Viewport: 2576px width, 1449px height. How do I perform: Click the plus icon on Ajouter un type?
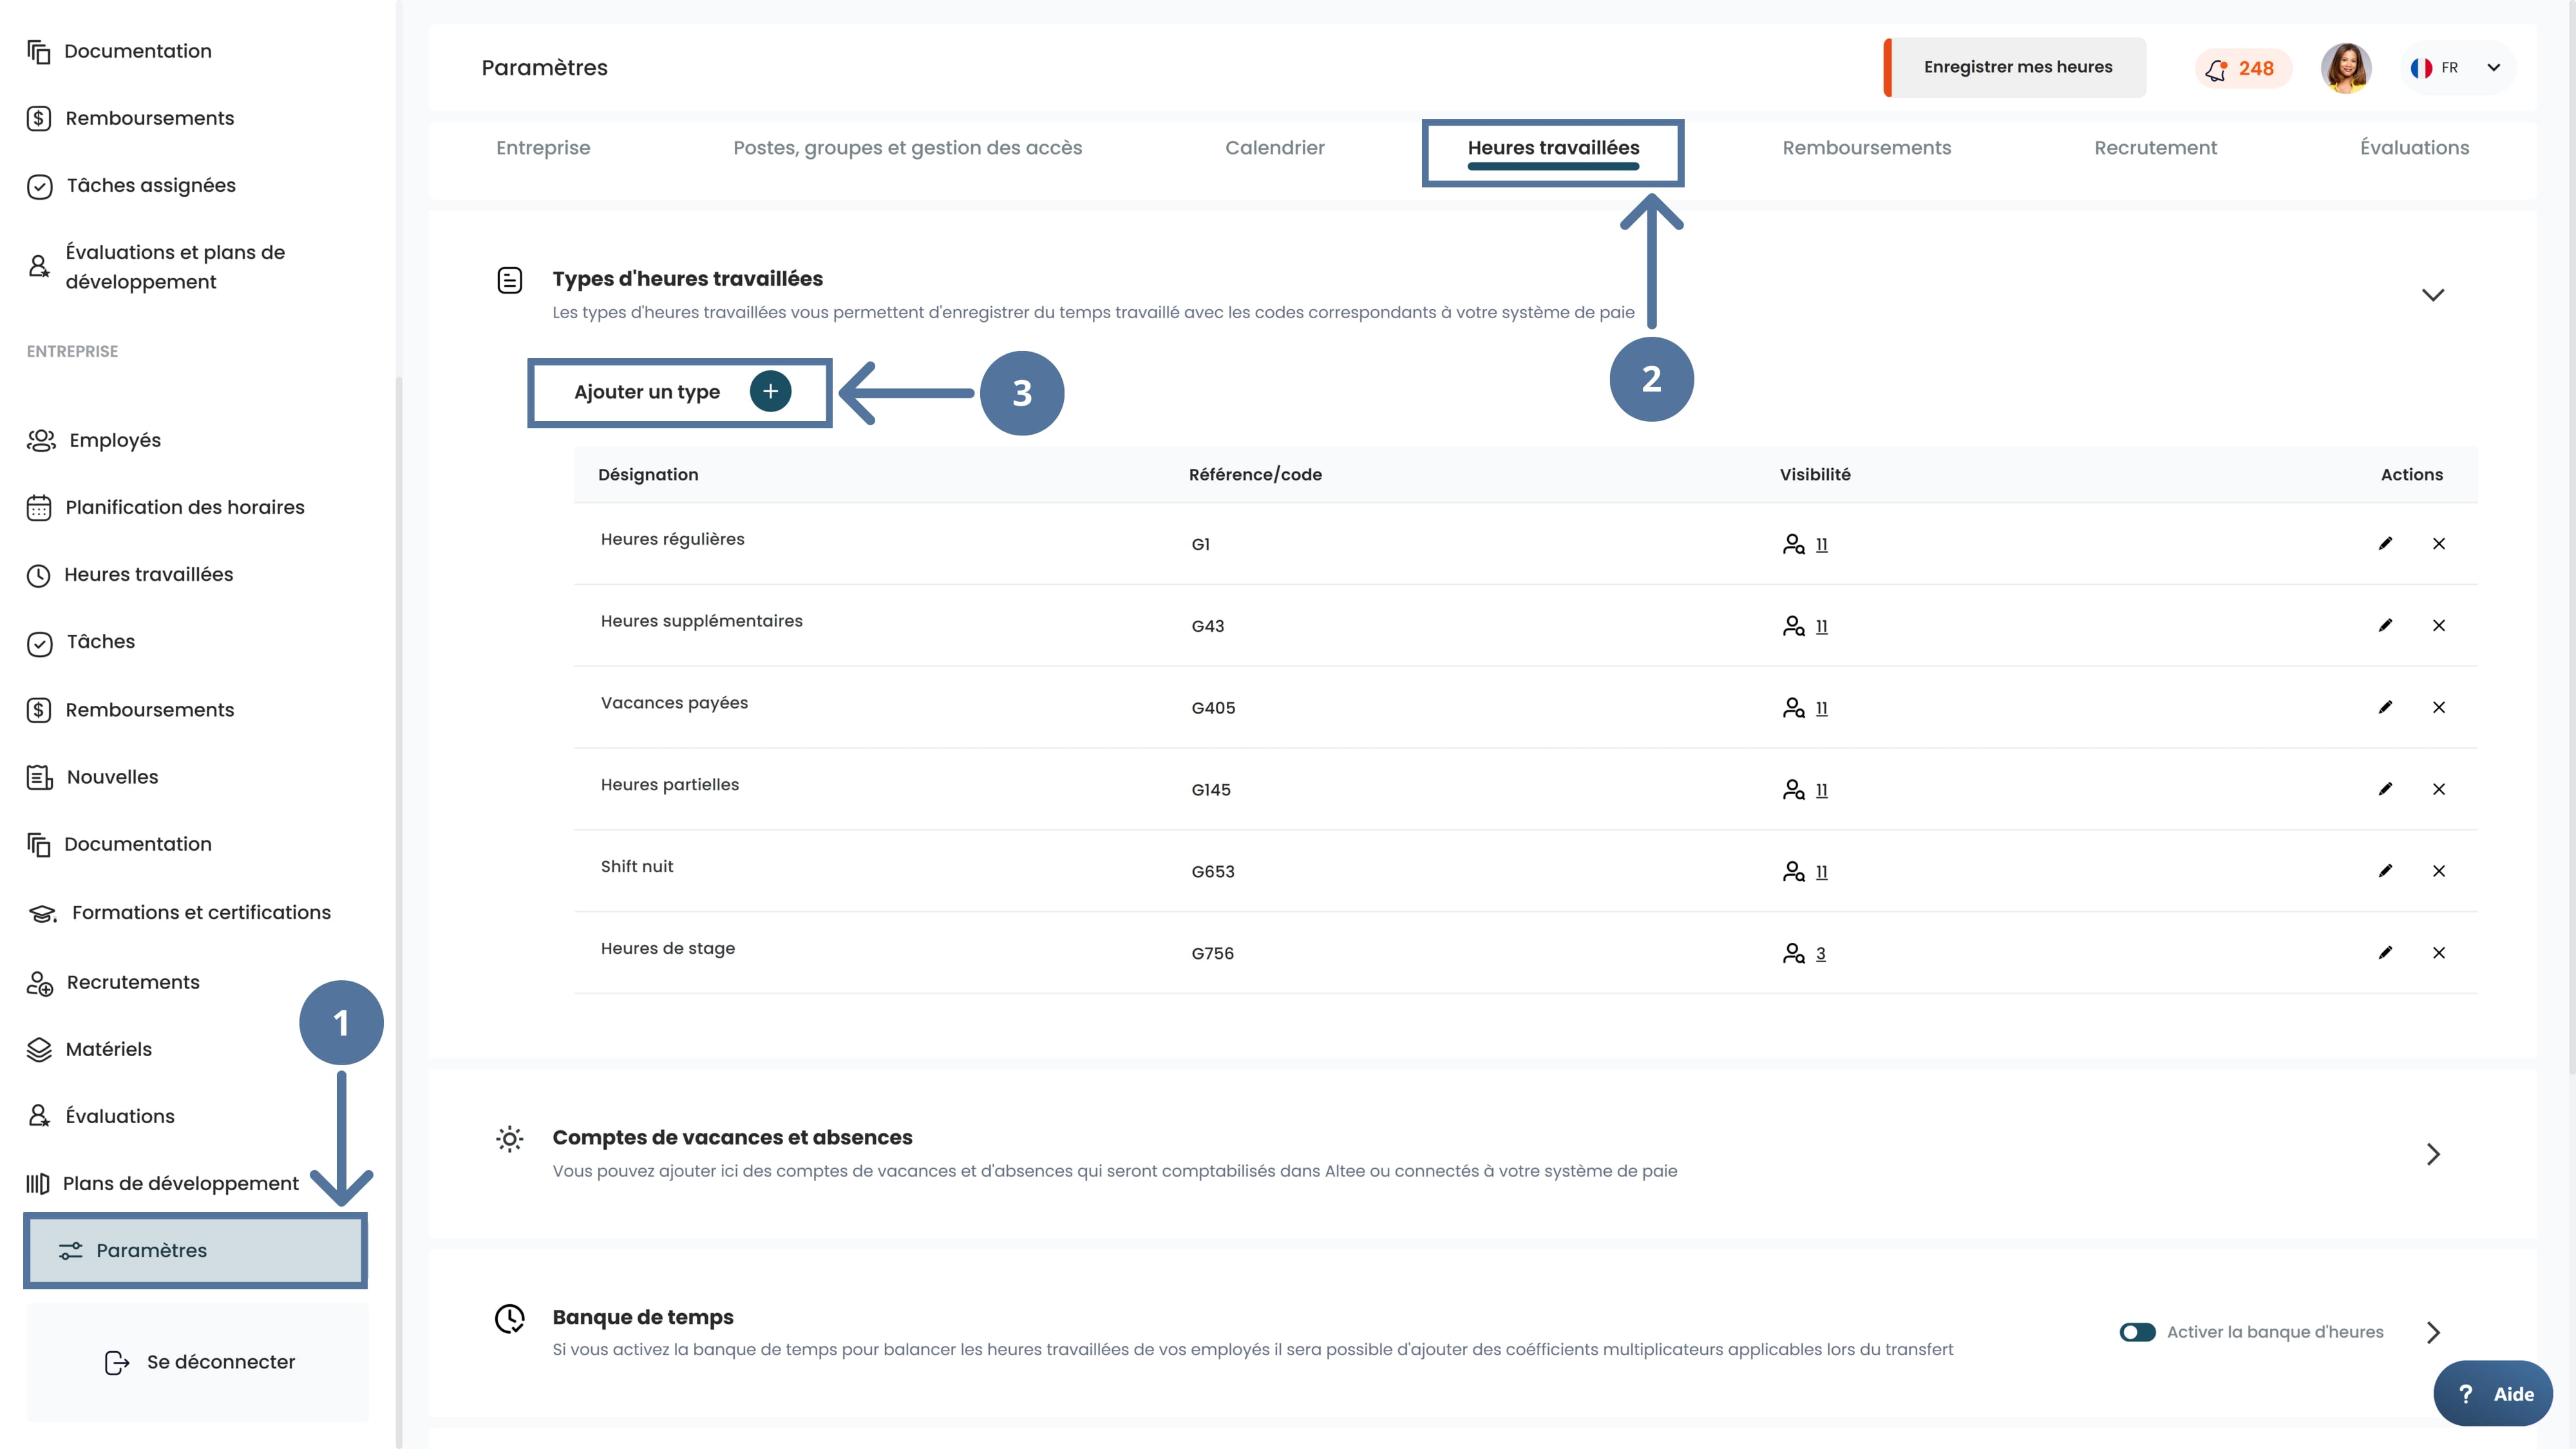coord(770,391)
